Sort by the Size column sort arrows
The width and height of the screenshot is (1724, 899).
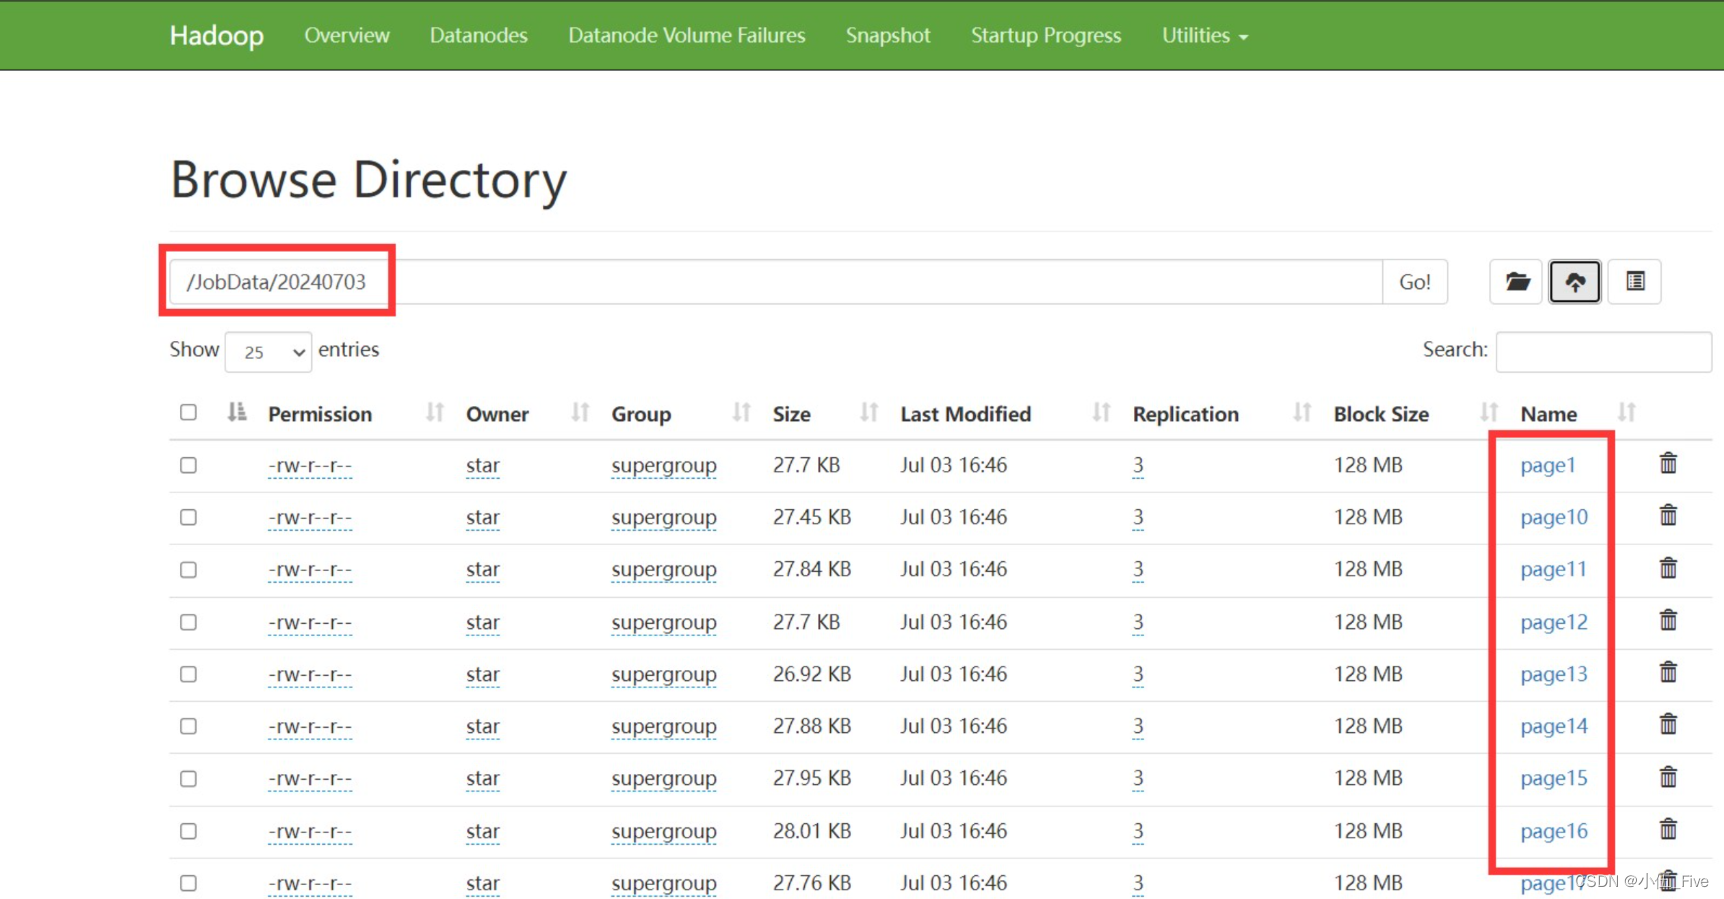(869, 412)
